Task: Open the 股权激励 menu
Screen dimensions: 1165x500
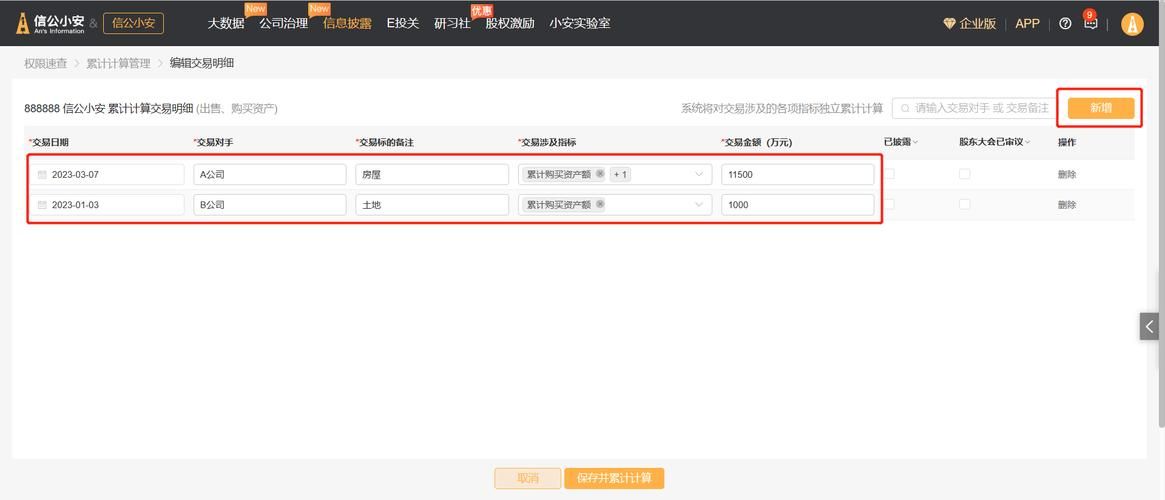Action: 510,24
